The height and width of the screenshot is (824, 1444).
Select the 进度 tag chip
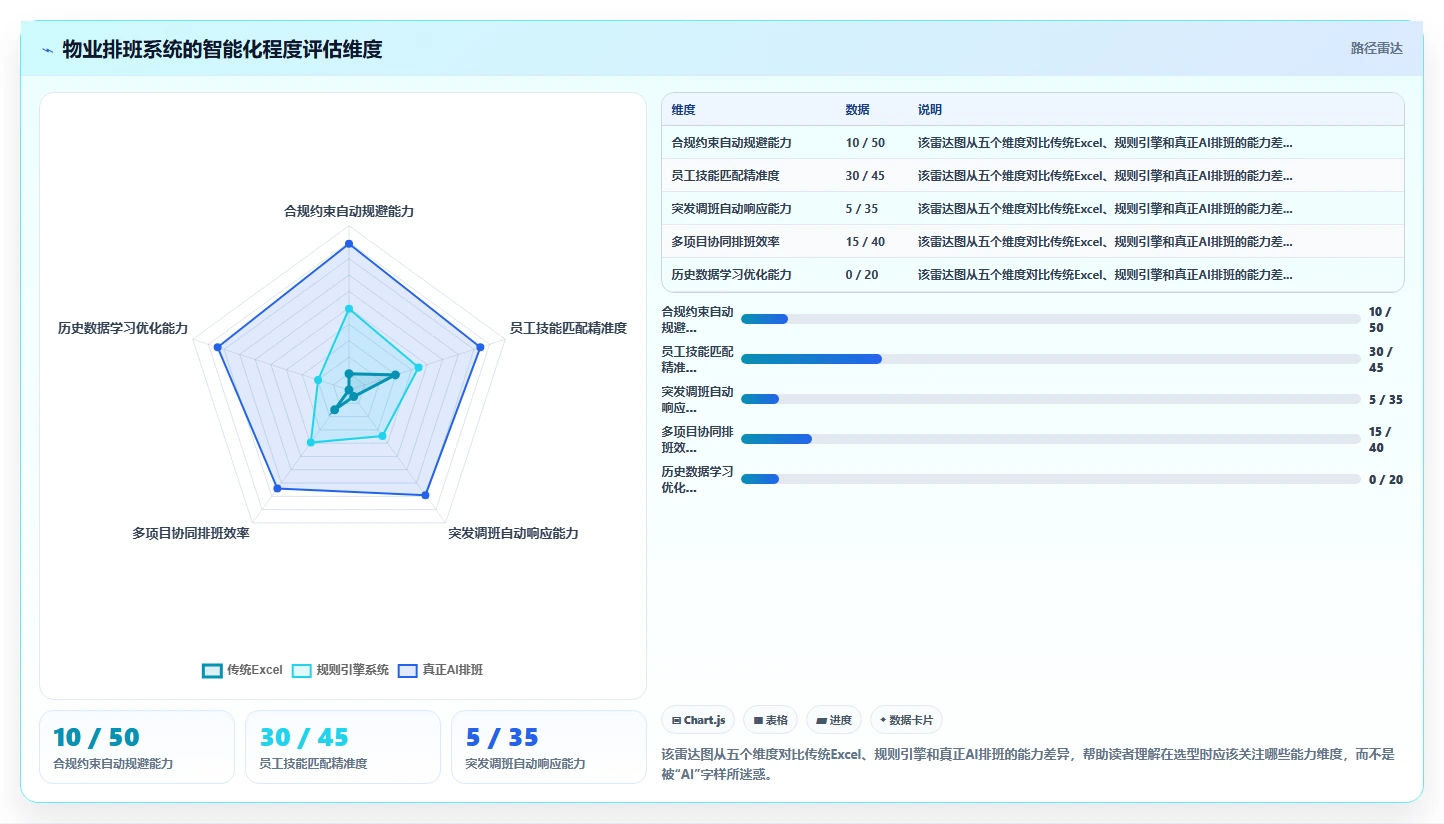pyautogui.click(x=834, y=720)
